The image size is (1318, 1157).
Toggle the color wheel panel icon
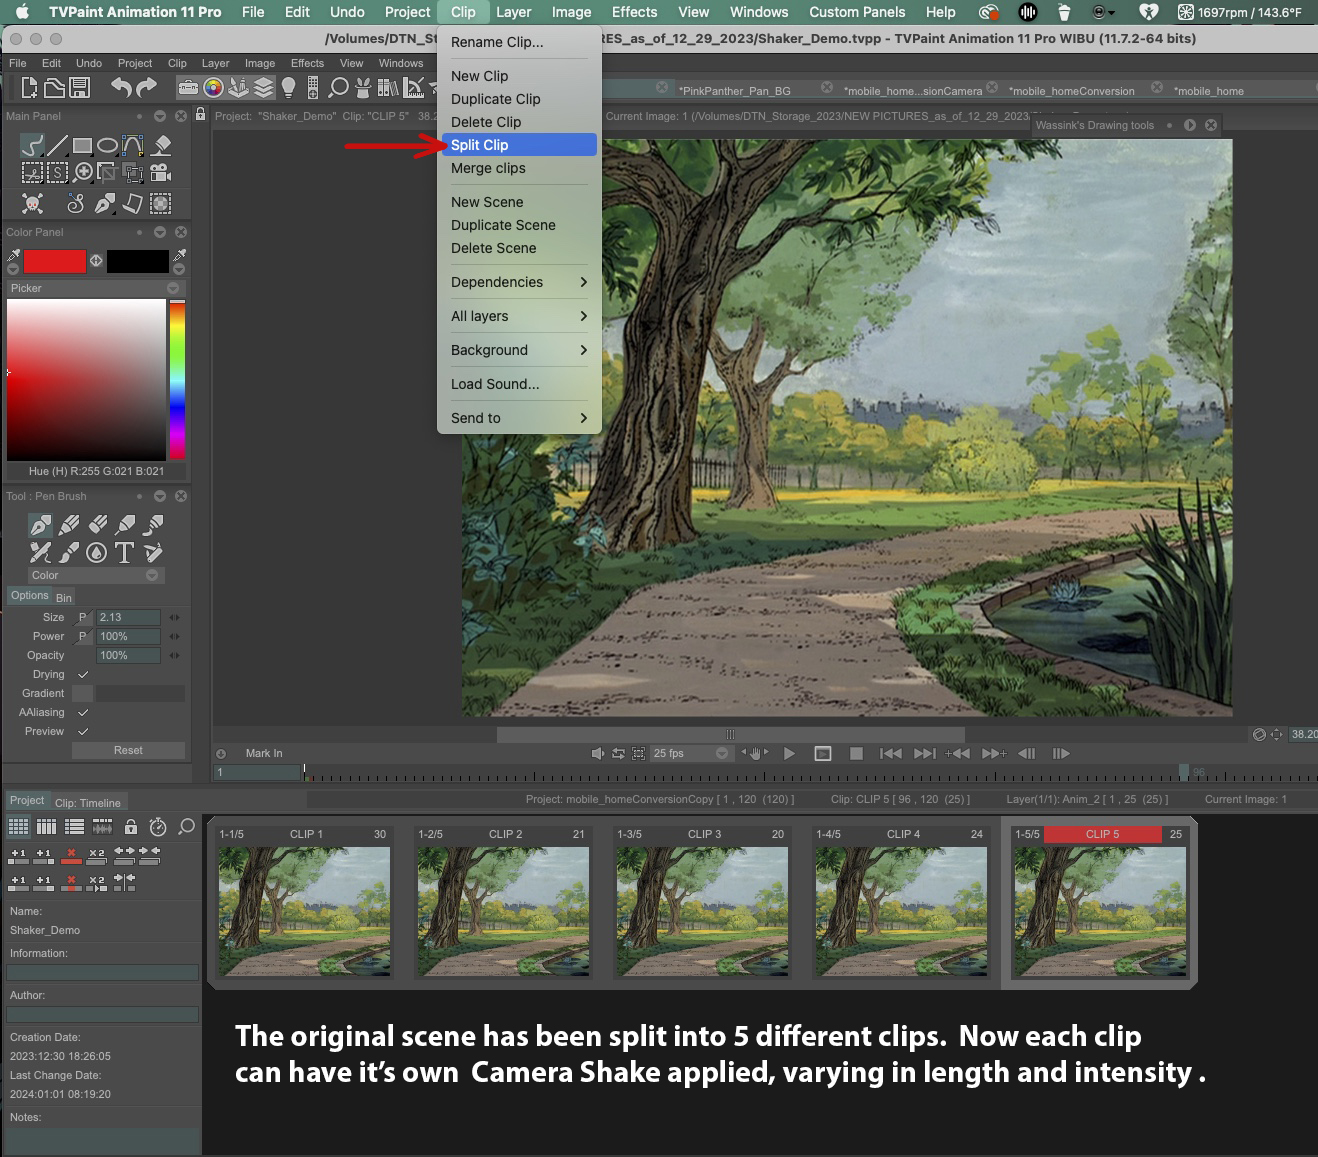coord(212,88)
